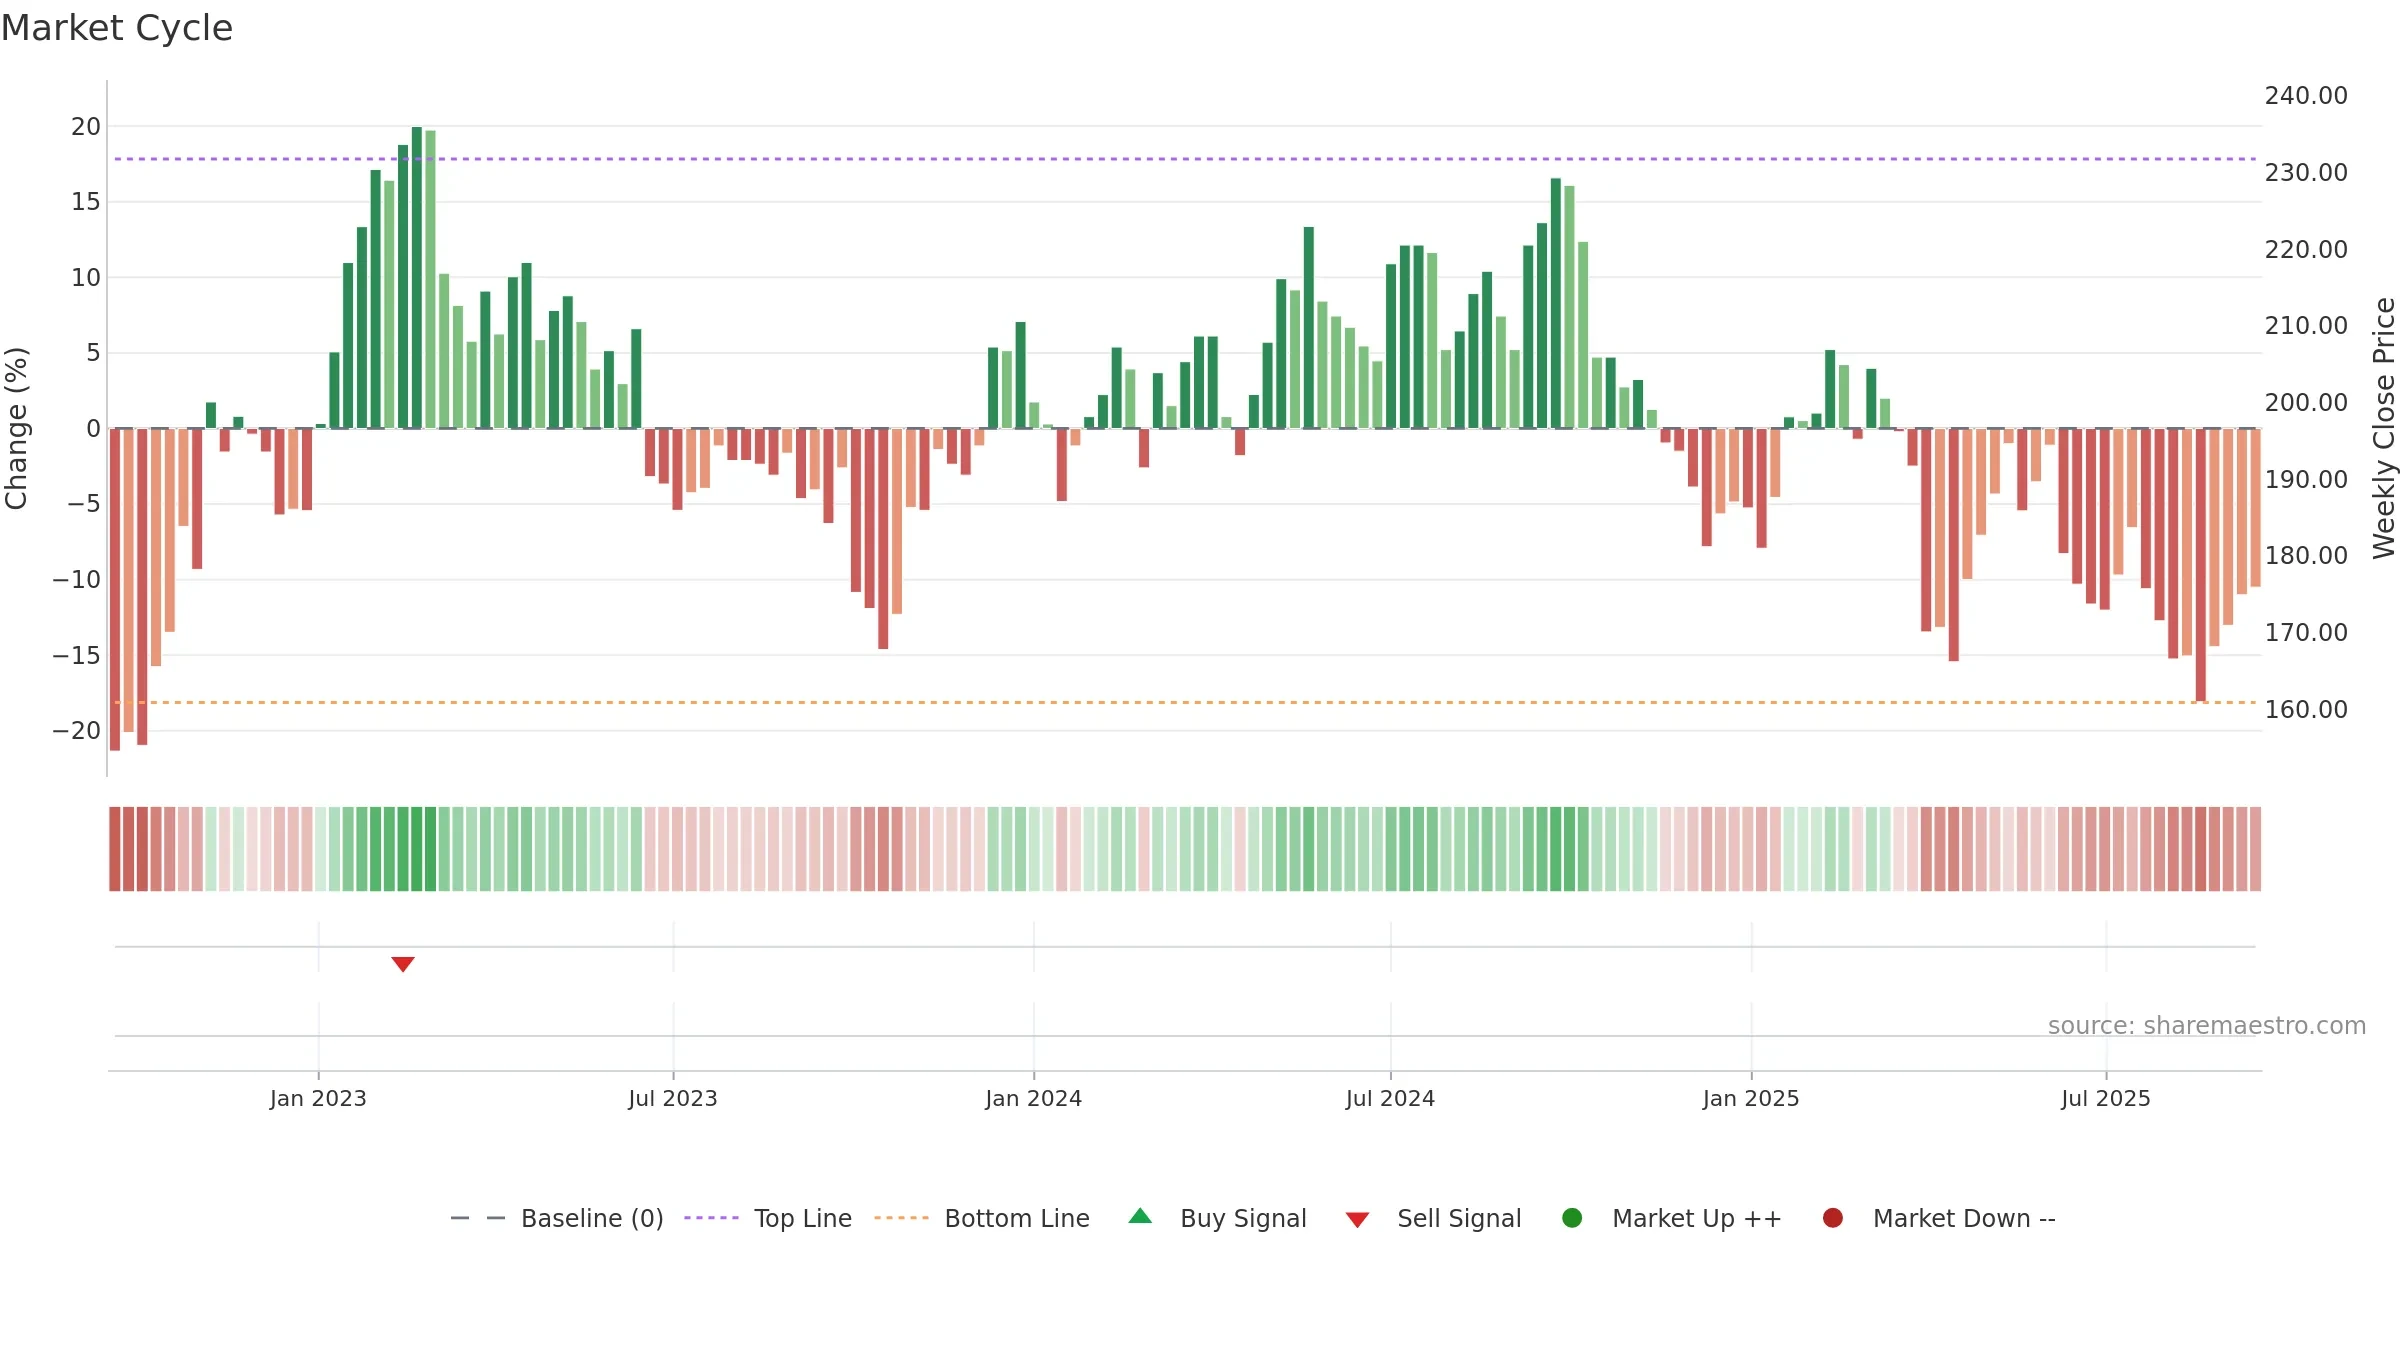
Task: Click the Jul 2023 axis label
Action: [673, 1099]
